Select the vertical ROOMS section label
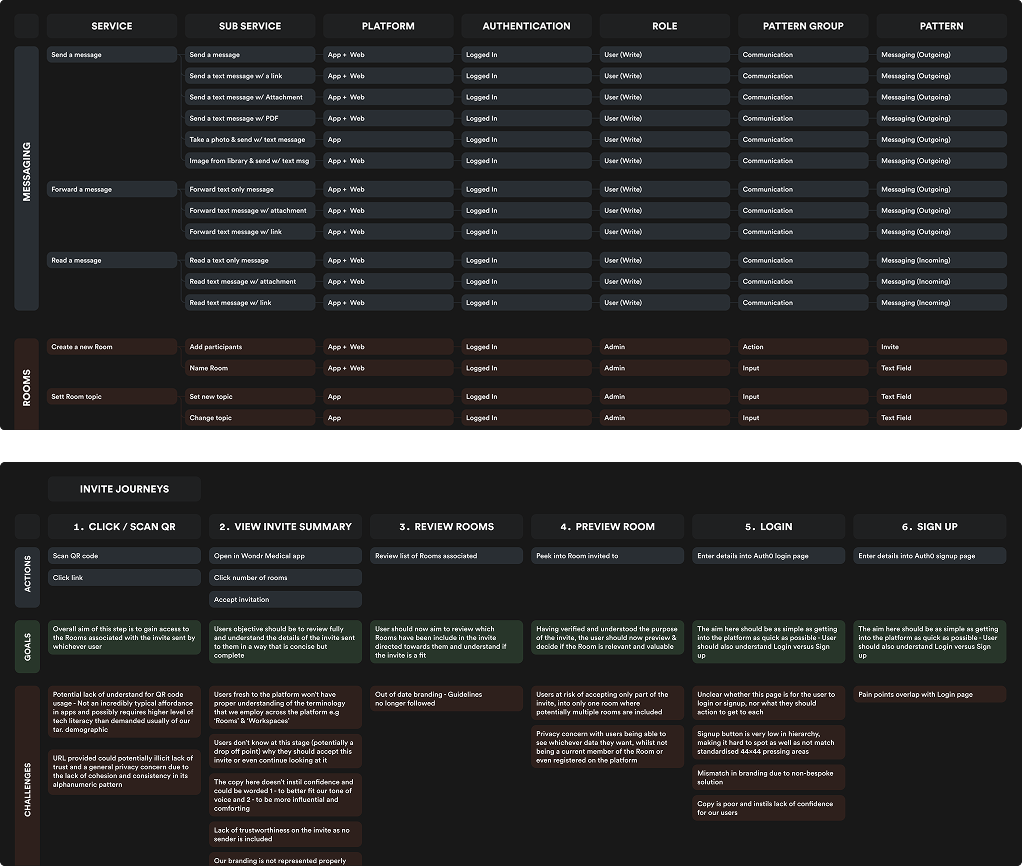Viewport: 1022px width, 866px height. (x=27, y=386)
